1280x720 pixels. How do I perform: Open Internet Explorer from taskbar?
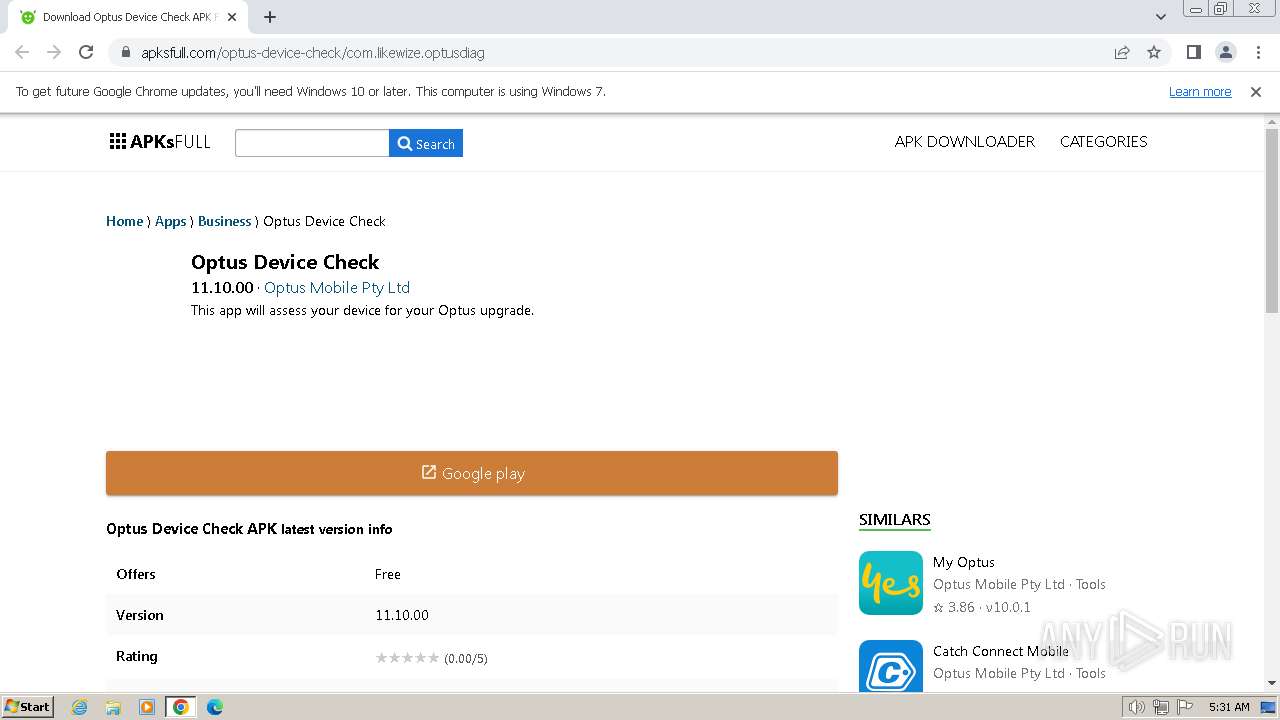point(80,707)
